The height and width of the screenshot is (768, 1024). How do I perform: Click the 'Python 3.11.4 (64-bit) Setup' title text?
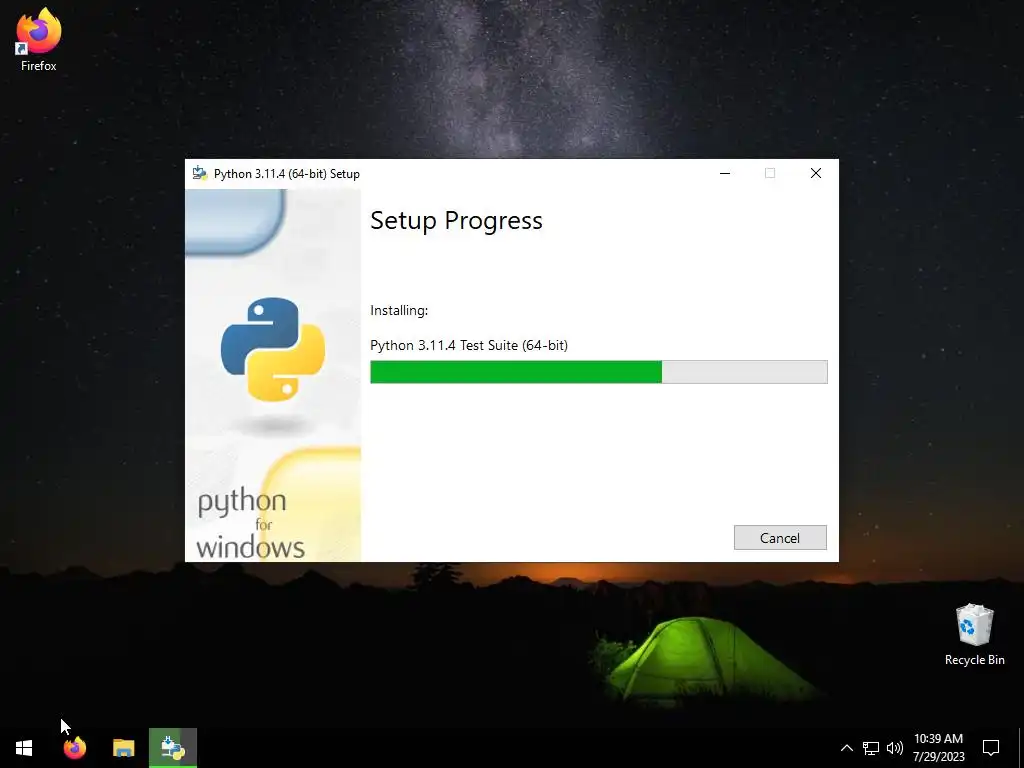pyautogui.click(x=287, y=174)
